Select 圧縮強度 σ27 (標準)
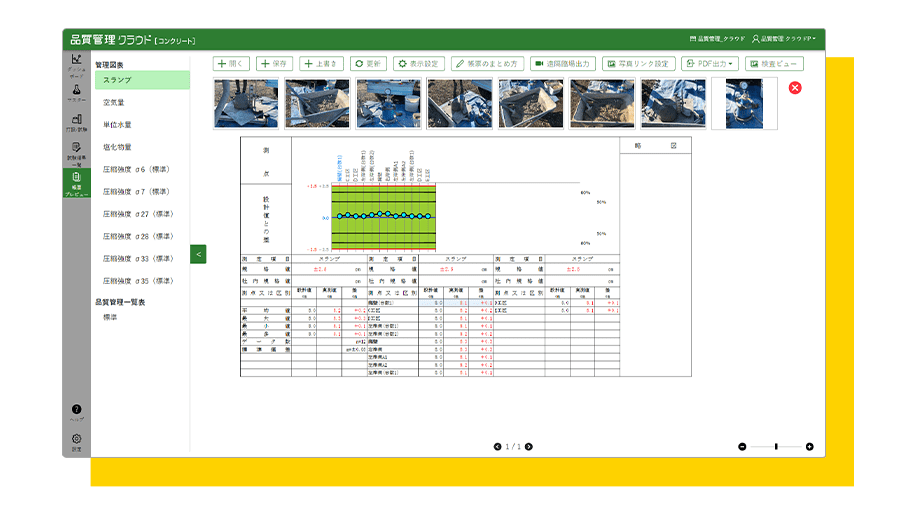Viewport: 916px width, 515px height. (x=138, y=214)
